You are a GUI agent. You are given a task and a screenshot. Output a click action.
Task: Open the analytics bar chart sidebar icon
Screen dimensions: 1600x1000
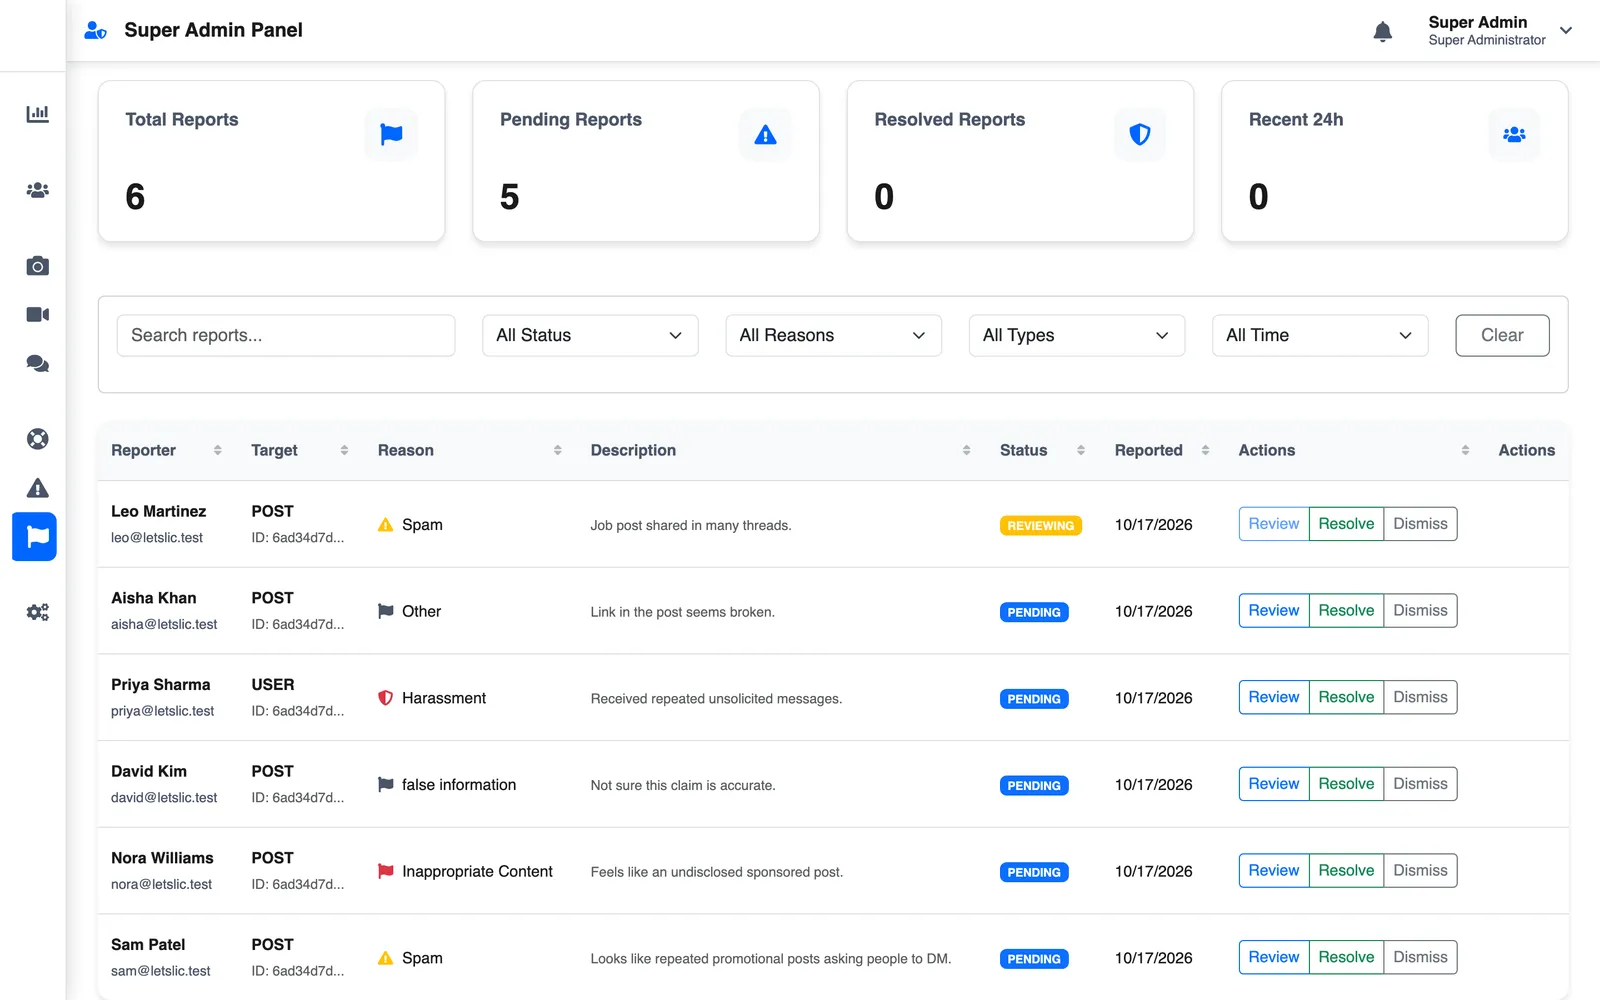pyautogui.click(x=37, y=113)
